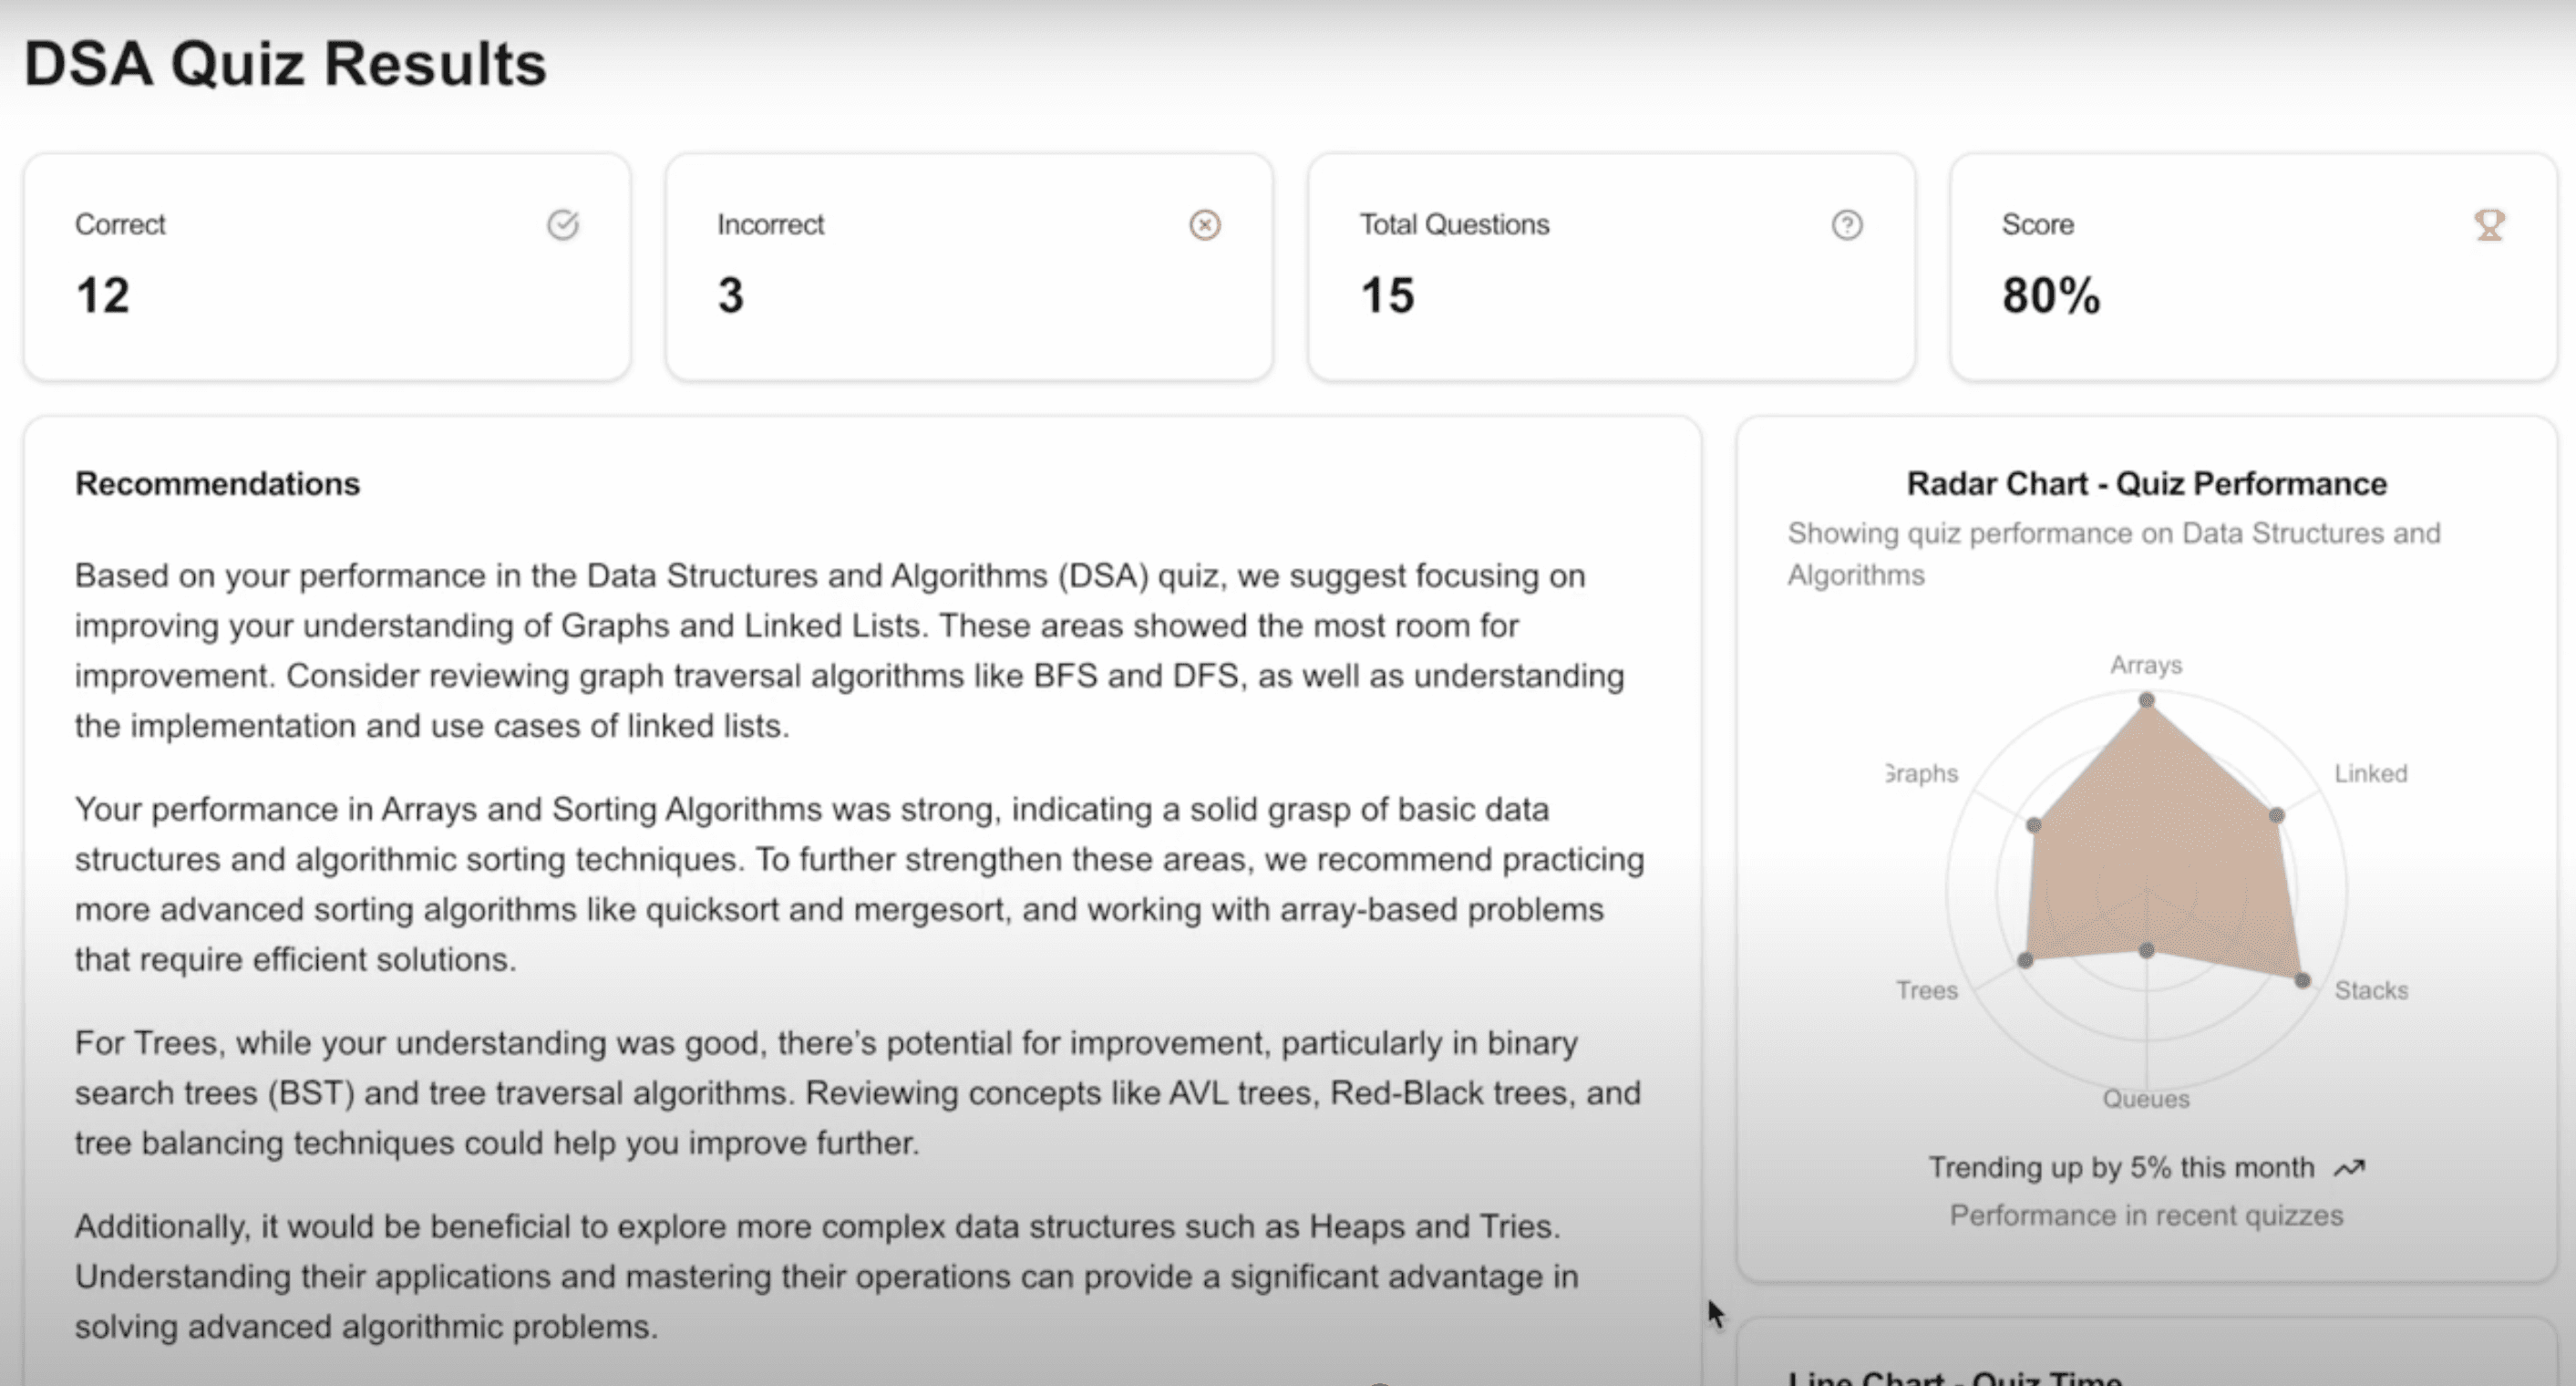Click the Recommendations panel heading
Viewport: 2576px width, 1386px height.
coord(217,483)
